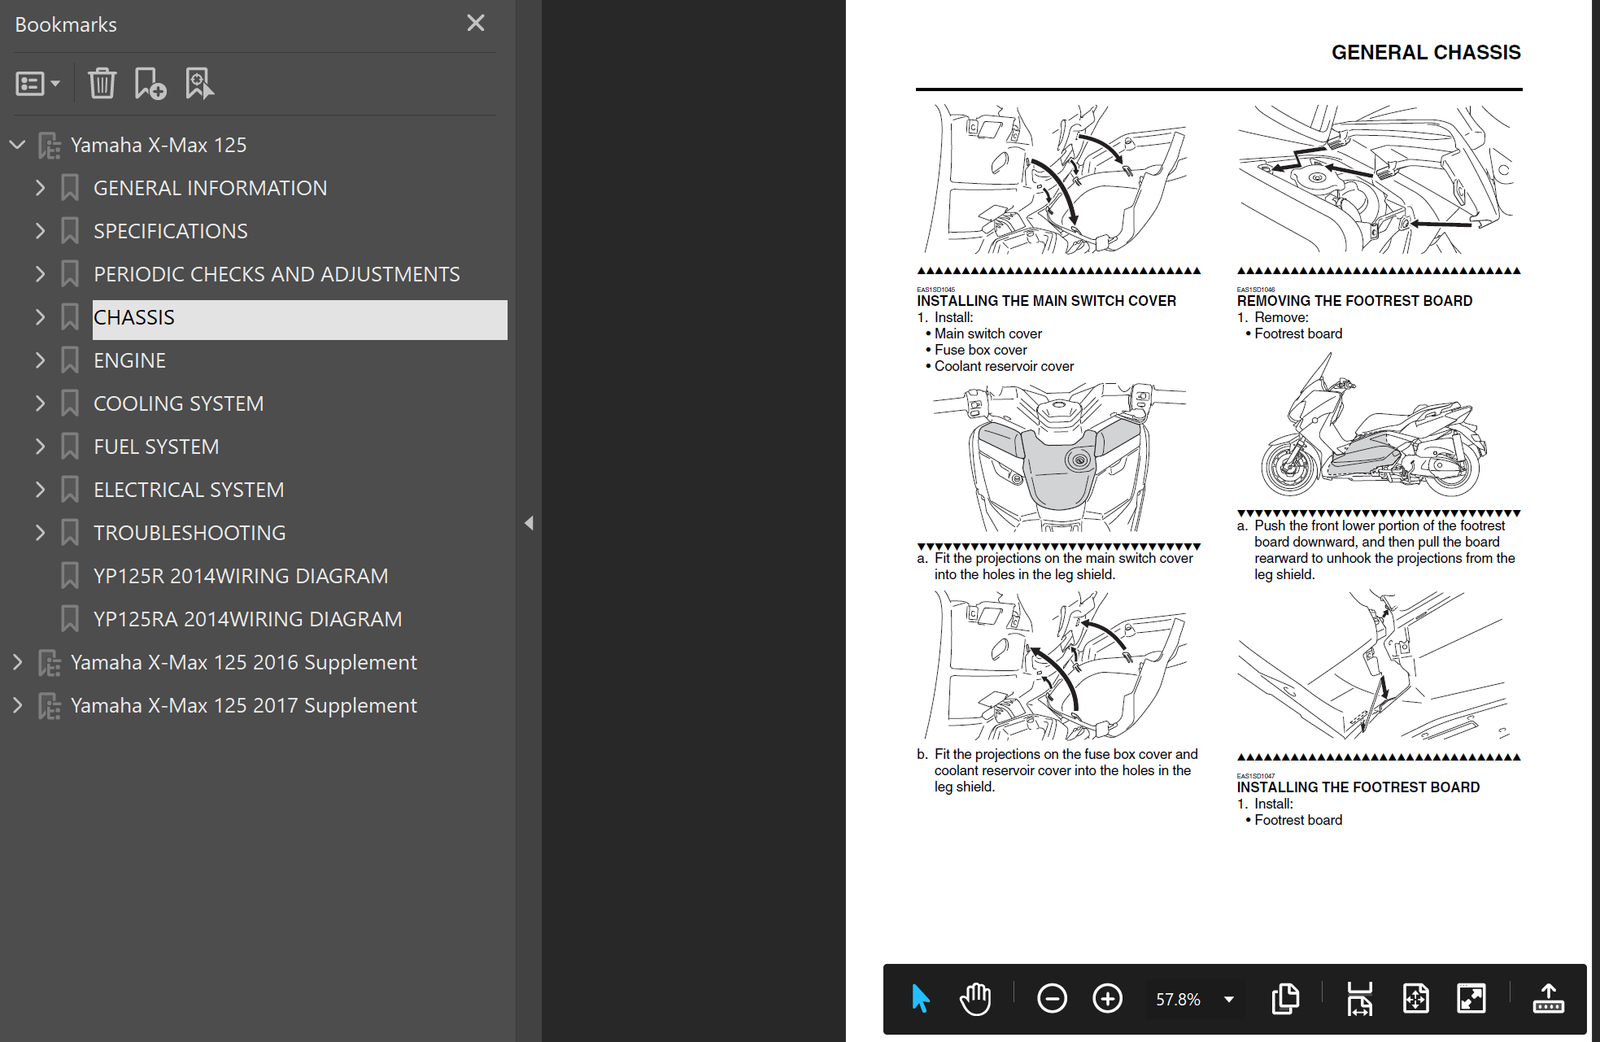This screenshot has width=1600, height=1042.
Task: Select Yamaha X-Max 125 2016 Supplement
Action: point(244,662)
